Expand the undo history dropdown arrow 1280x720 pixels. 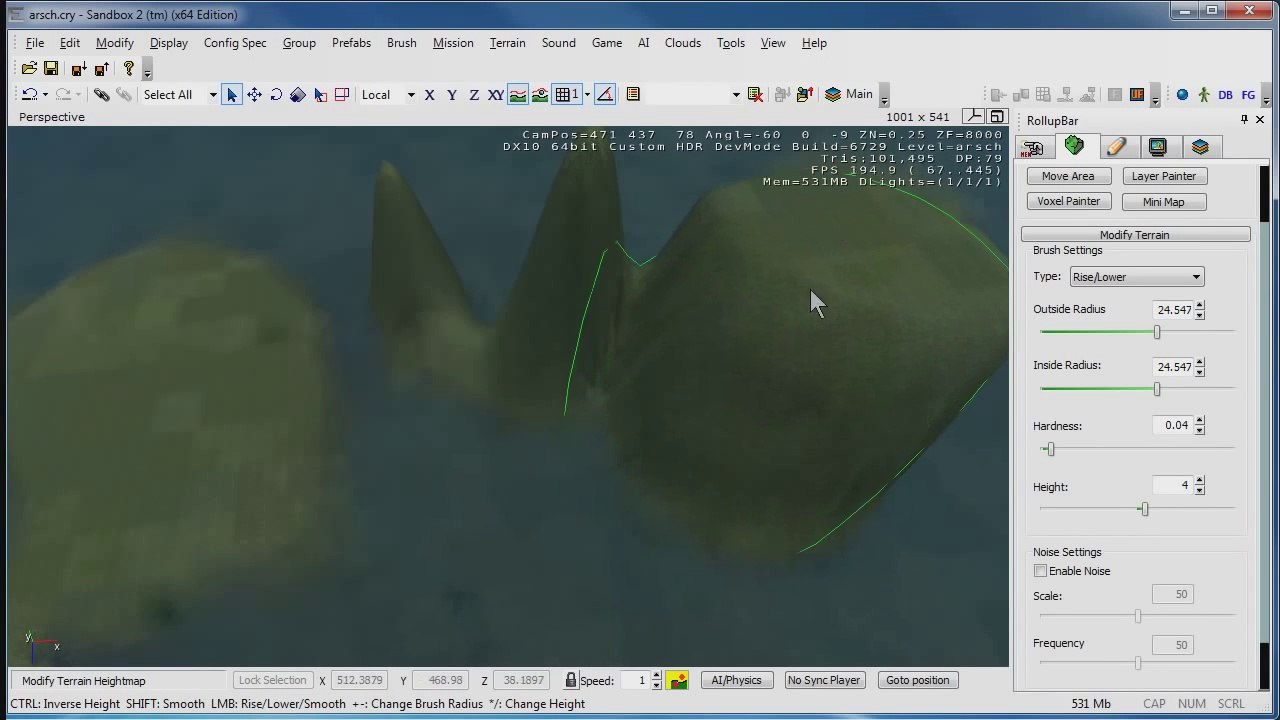pos(45,96)
